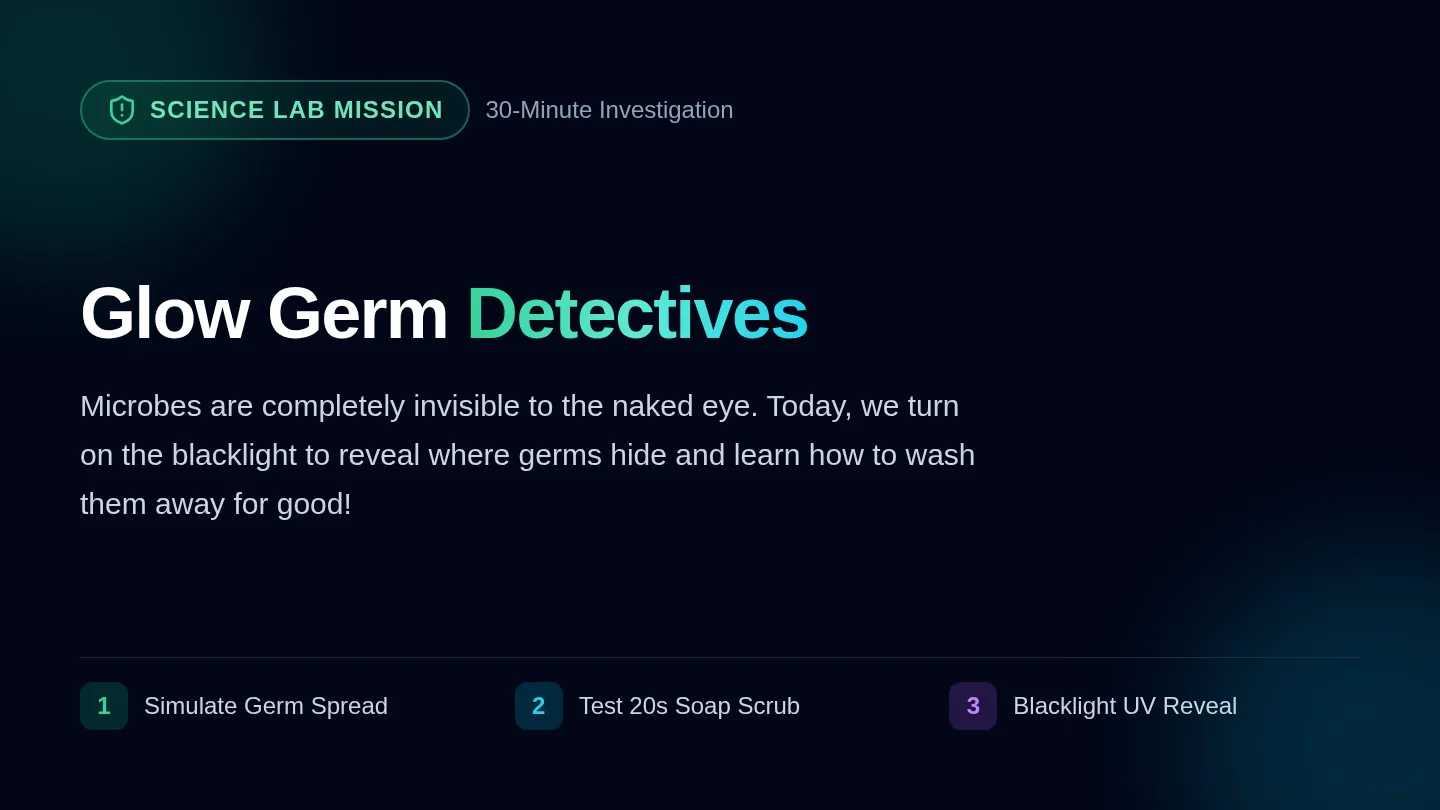Click the shield alert icon in the badge
Viewport: 1440px width, 810px height.
122,110
